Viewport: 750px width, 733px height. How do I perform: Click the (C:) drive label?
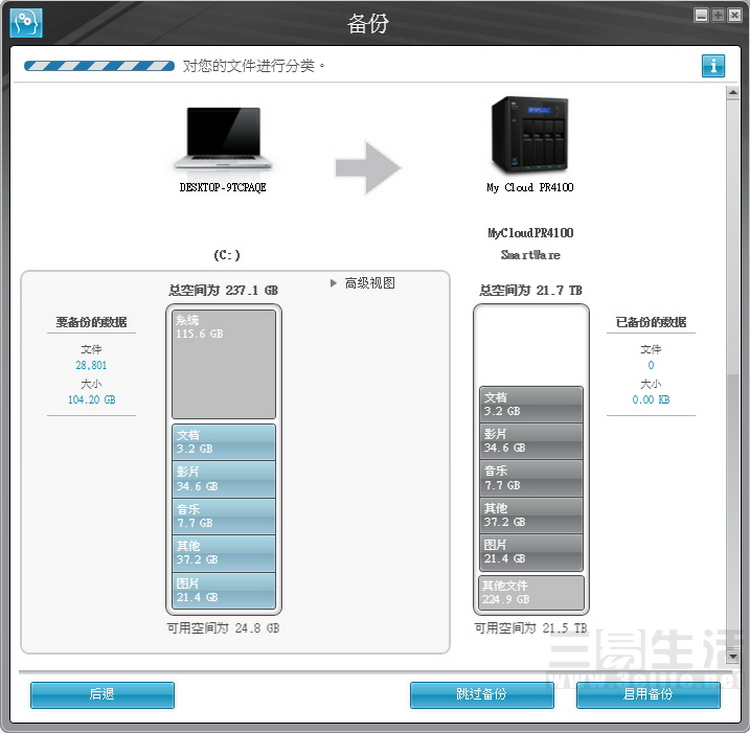coord(227,255)
